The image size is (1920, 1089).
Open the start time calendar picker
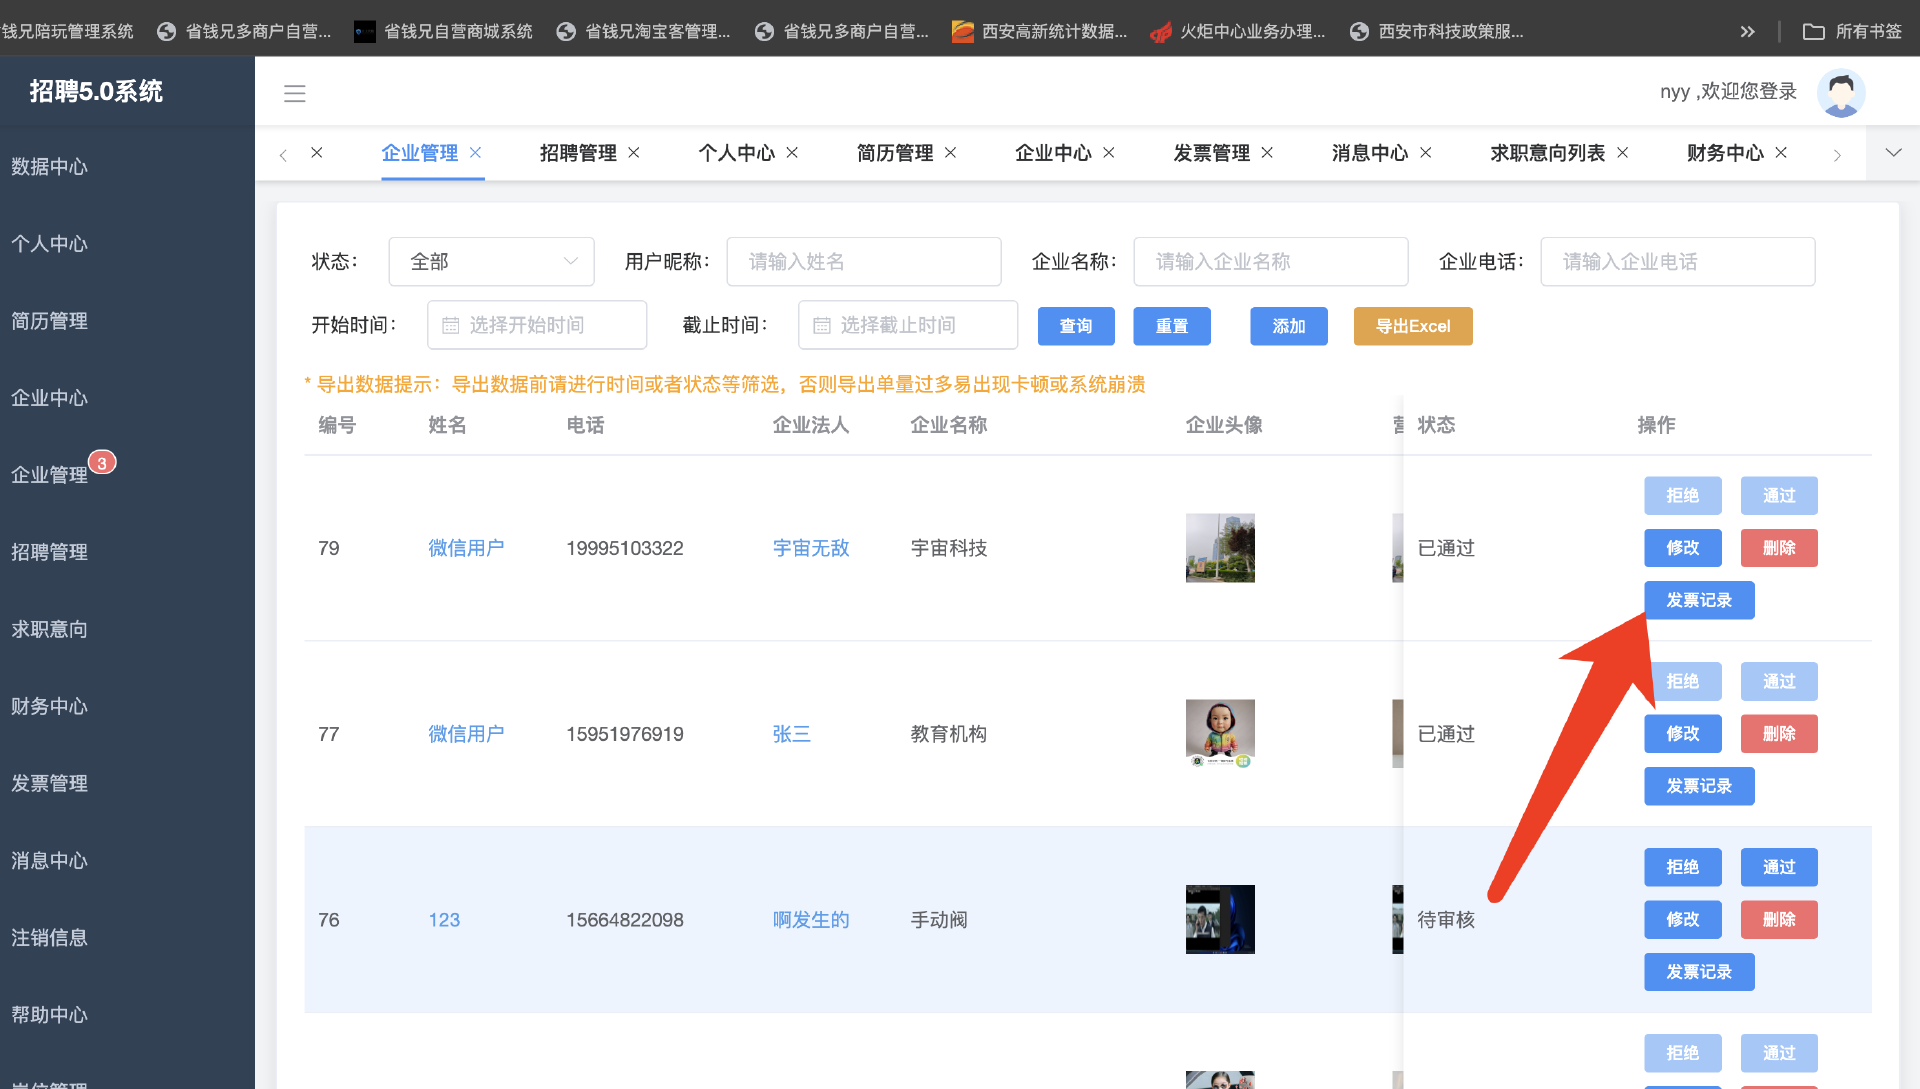[536, 325]
